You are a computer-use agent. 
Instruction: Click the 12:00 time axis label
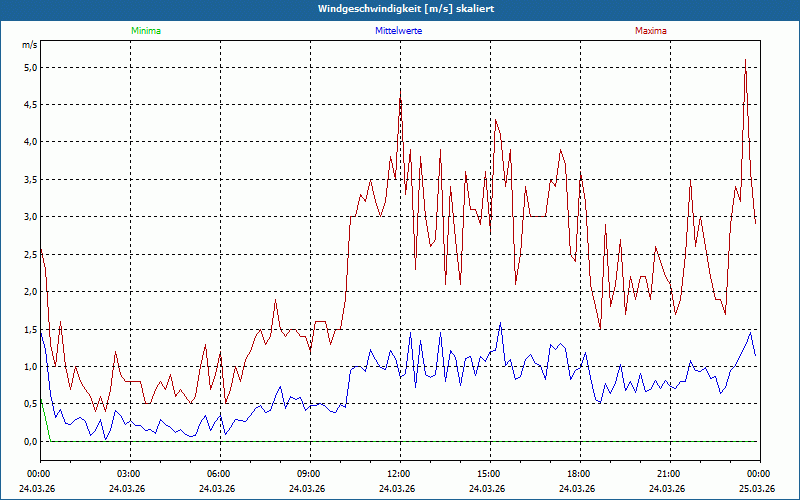click(399, 474)
